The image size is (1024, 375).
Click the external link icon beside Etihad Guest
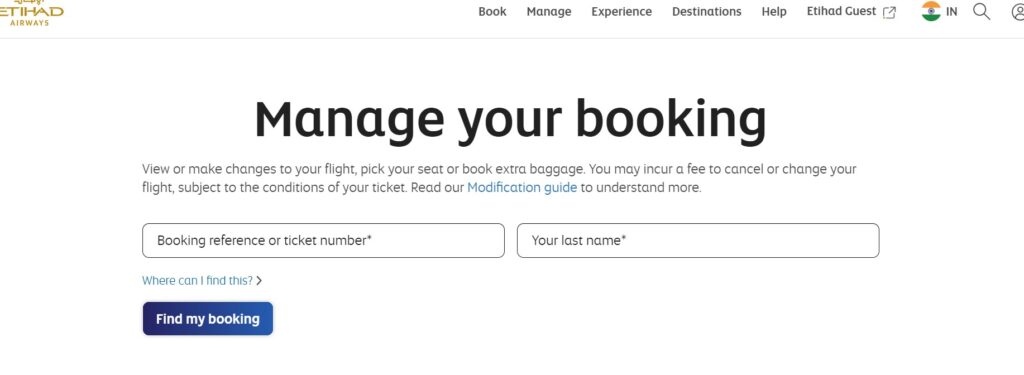pos(889,12)
